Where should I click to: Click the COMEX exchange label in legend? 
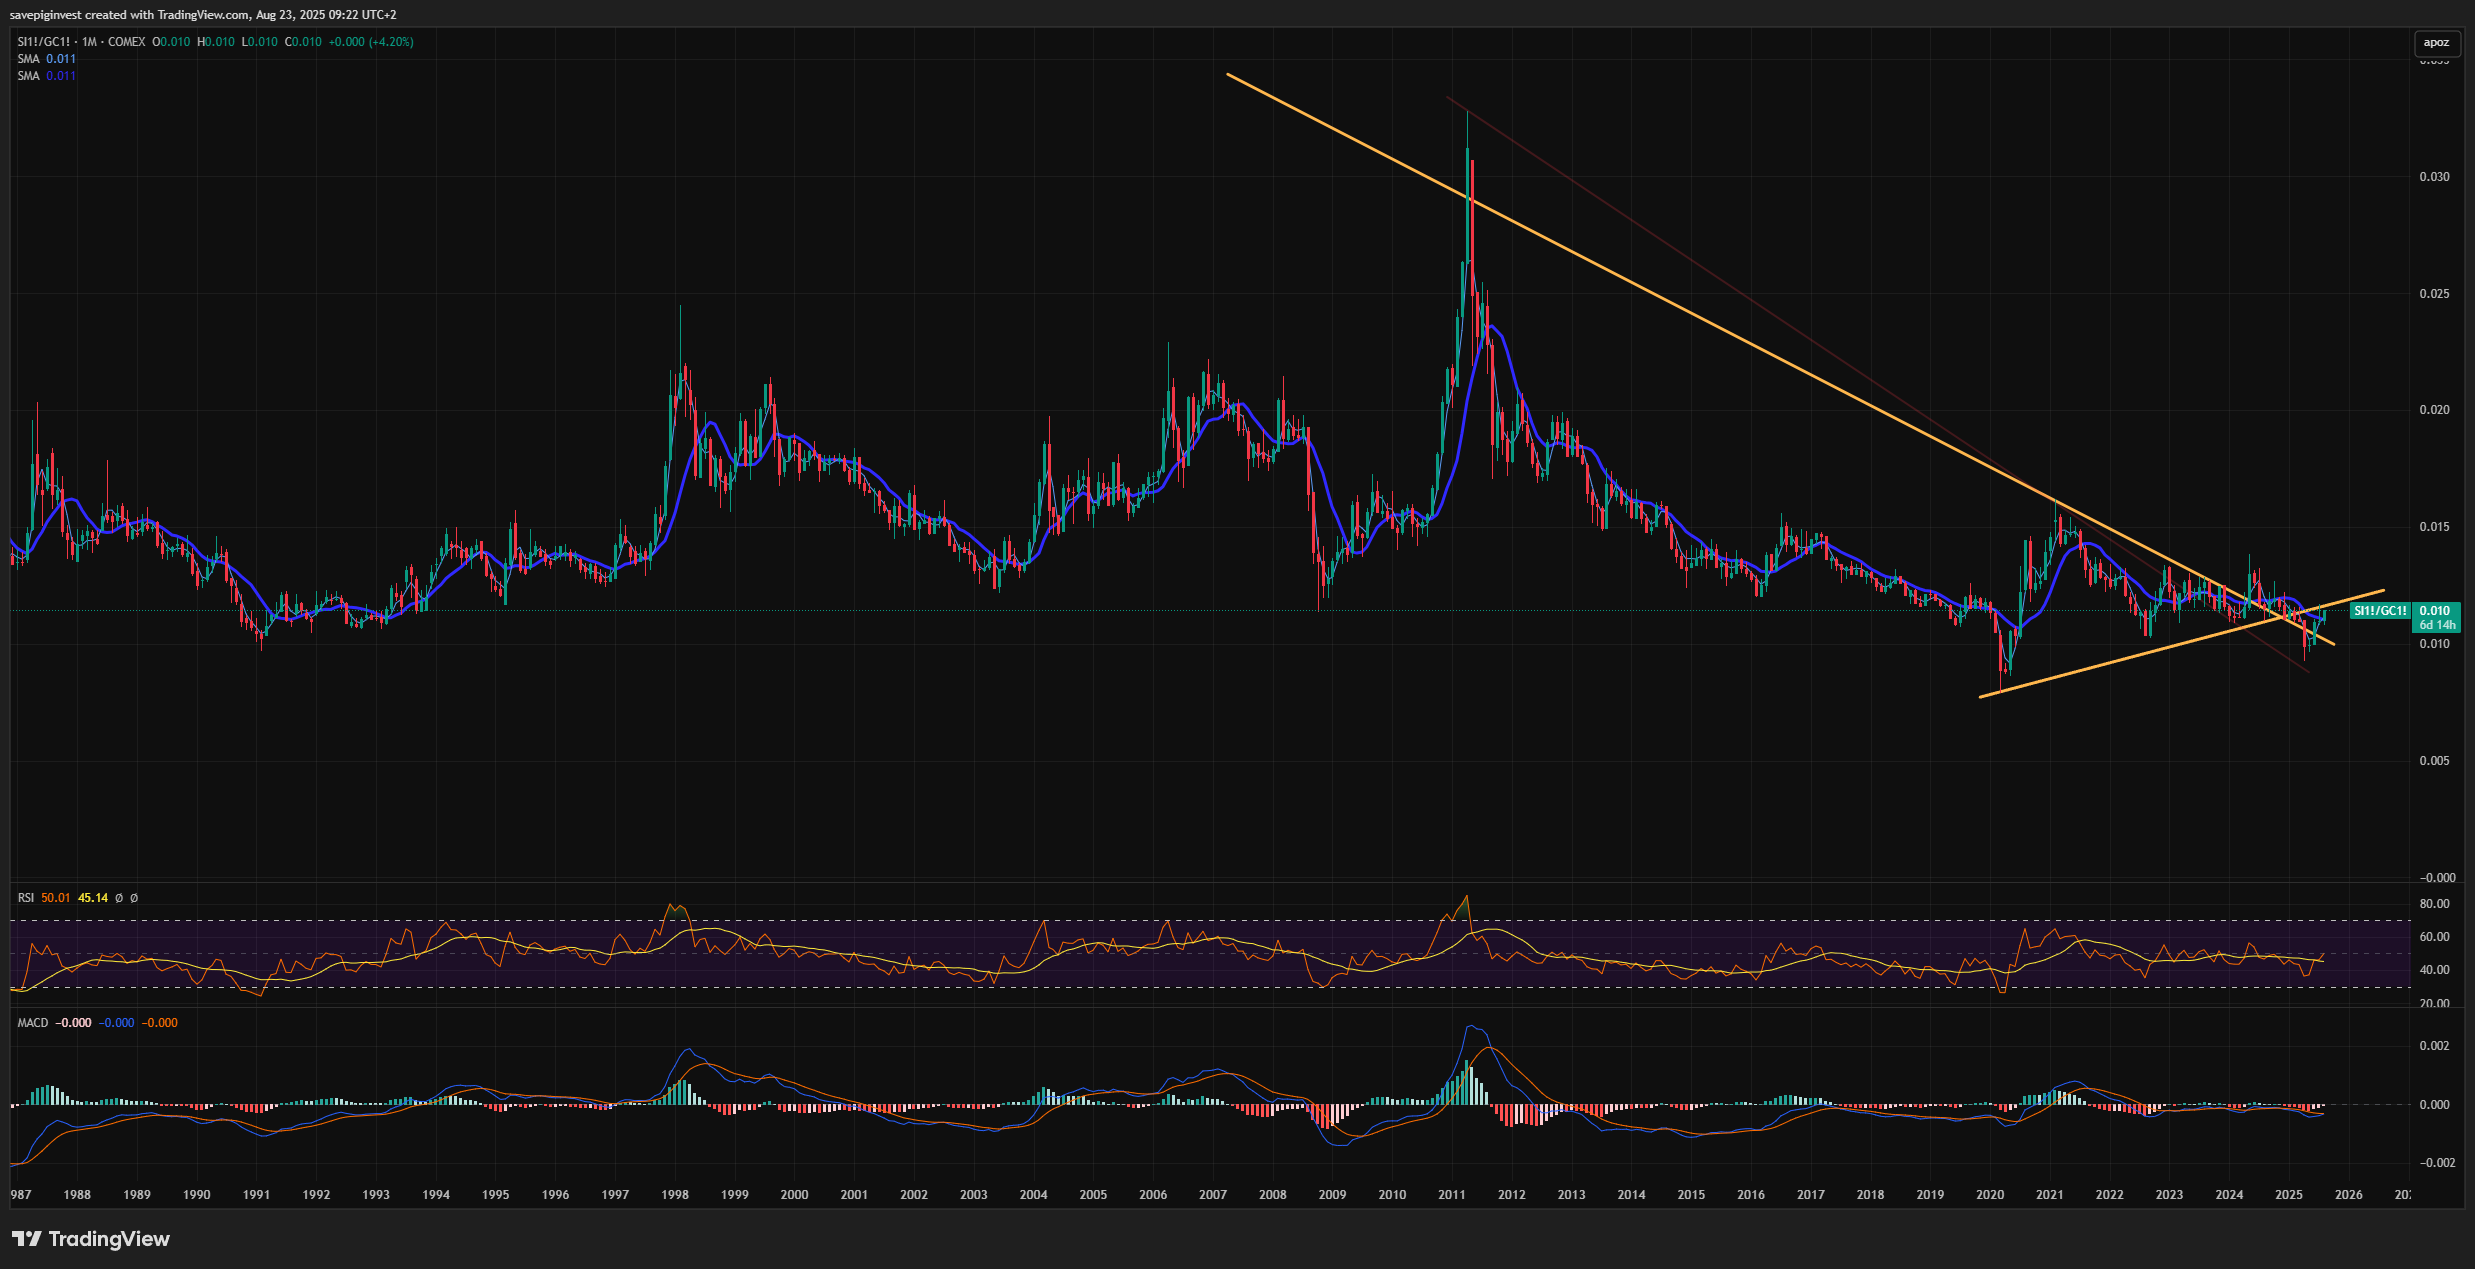[126, 42]
